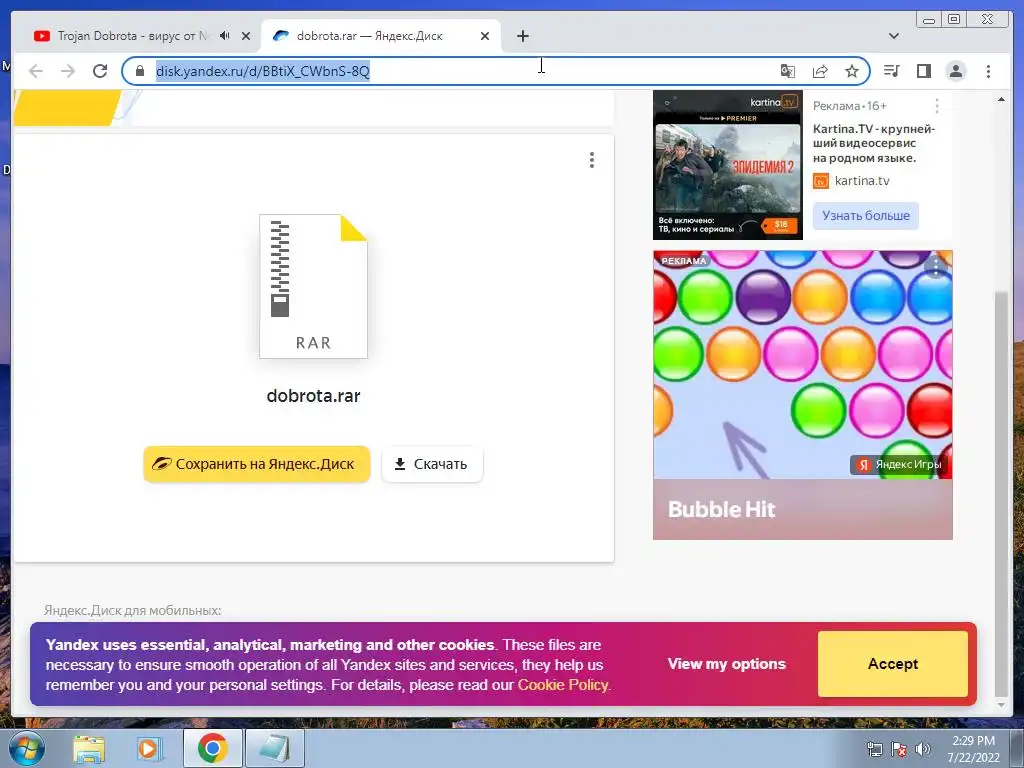1024x768 pixels.
Task: Open the Chrome three-dot menu
Action: point(989,71)
